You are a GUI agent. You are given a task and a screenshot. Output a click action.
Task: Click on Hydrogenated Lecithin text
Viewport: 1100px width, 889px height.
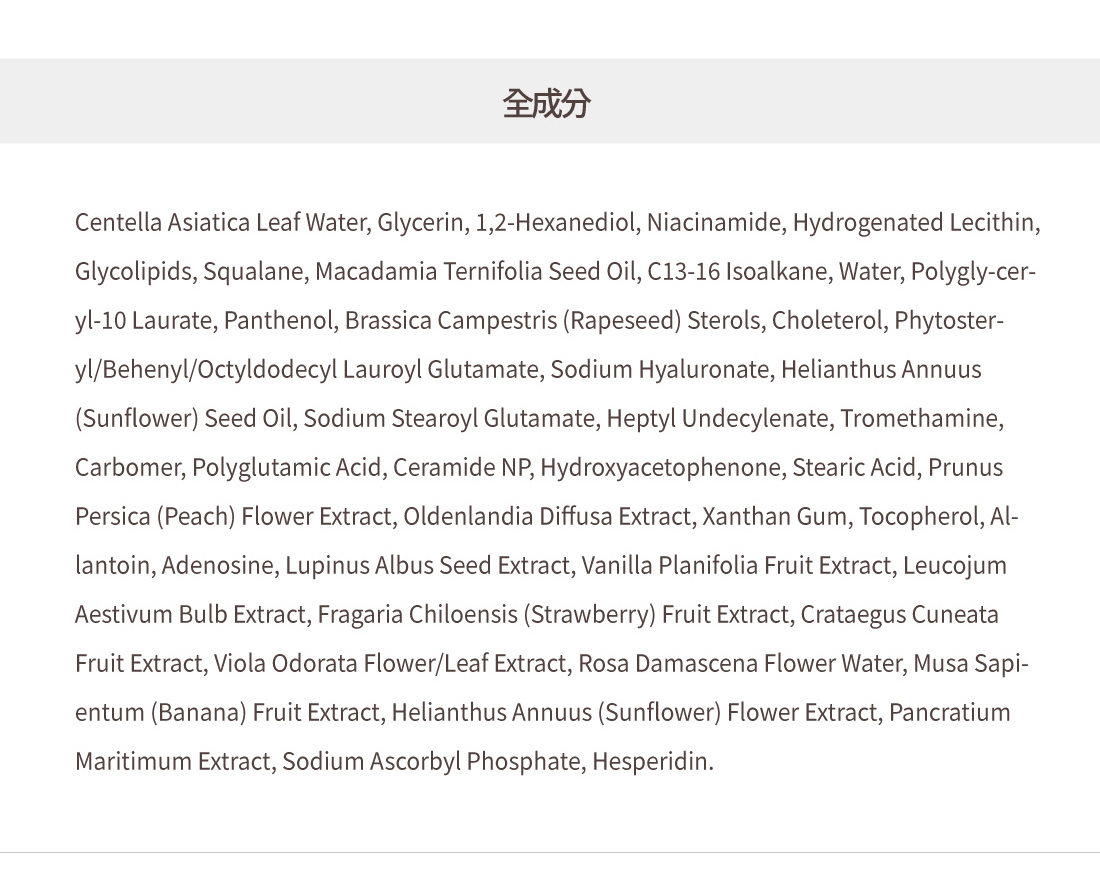[x=914, y=222]
